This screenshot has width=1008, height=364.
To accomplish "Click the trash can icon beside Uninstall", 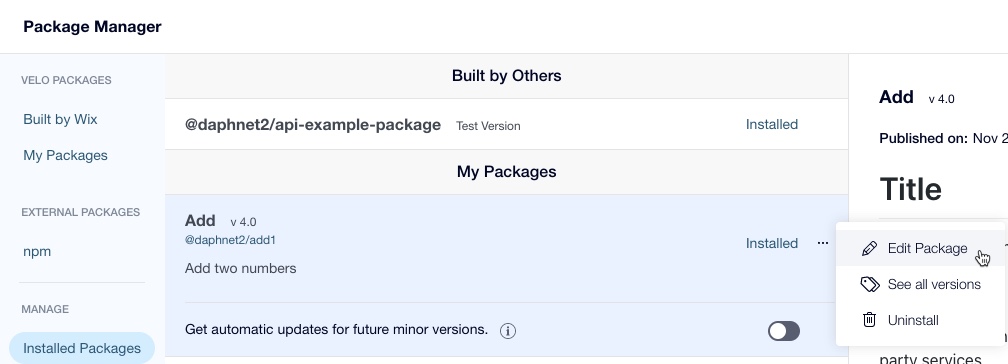I will click(x=869, y=320).
